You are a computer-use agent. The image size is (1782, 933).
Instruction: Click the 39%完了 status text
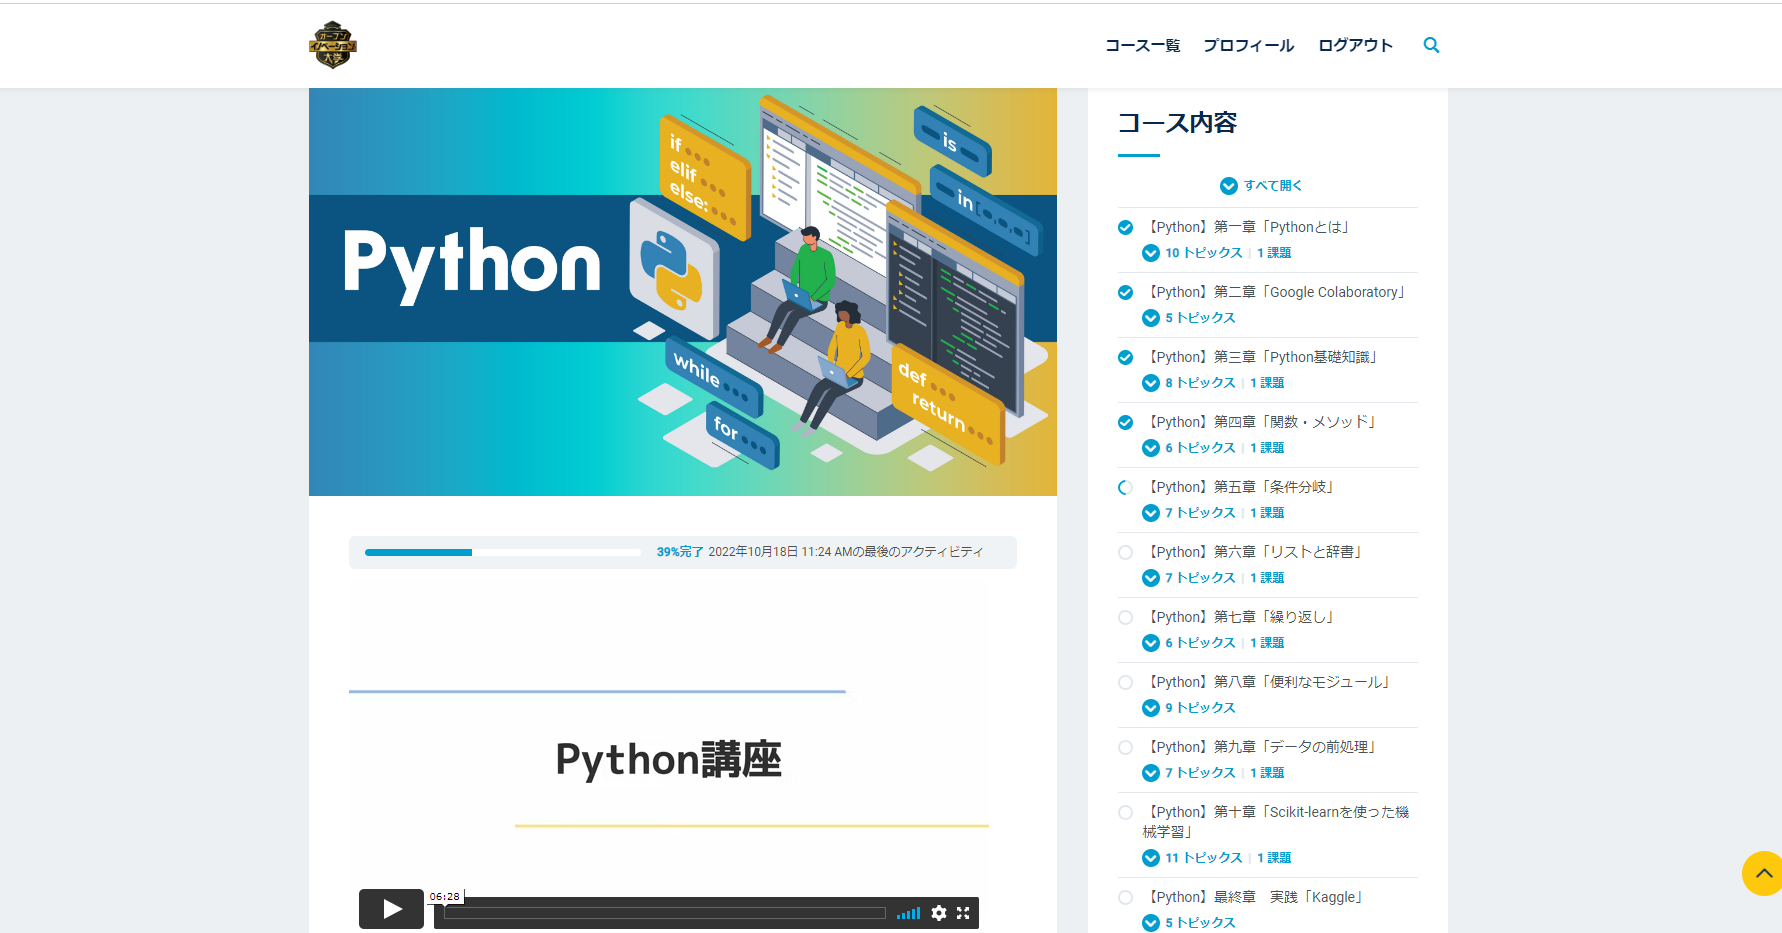tap(680, 552)
